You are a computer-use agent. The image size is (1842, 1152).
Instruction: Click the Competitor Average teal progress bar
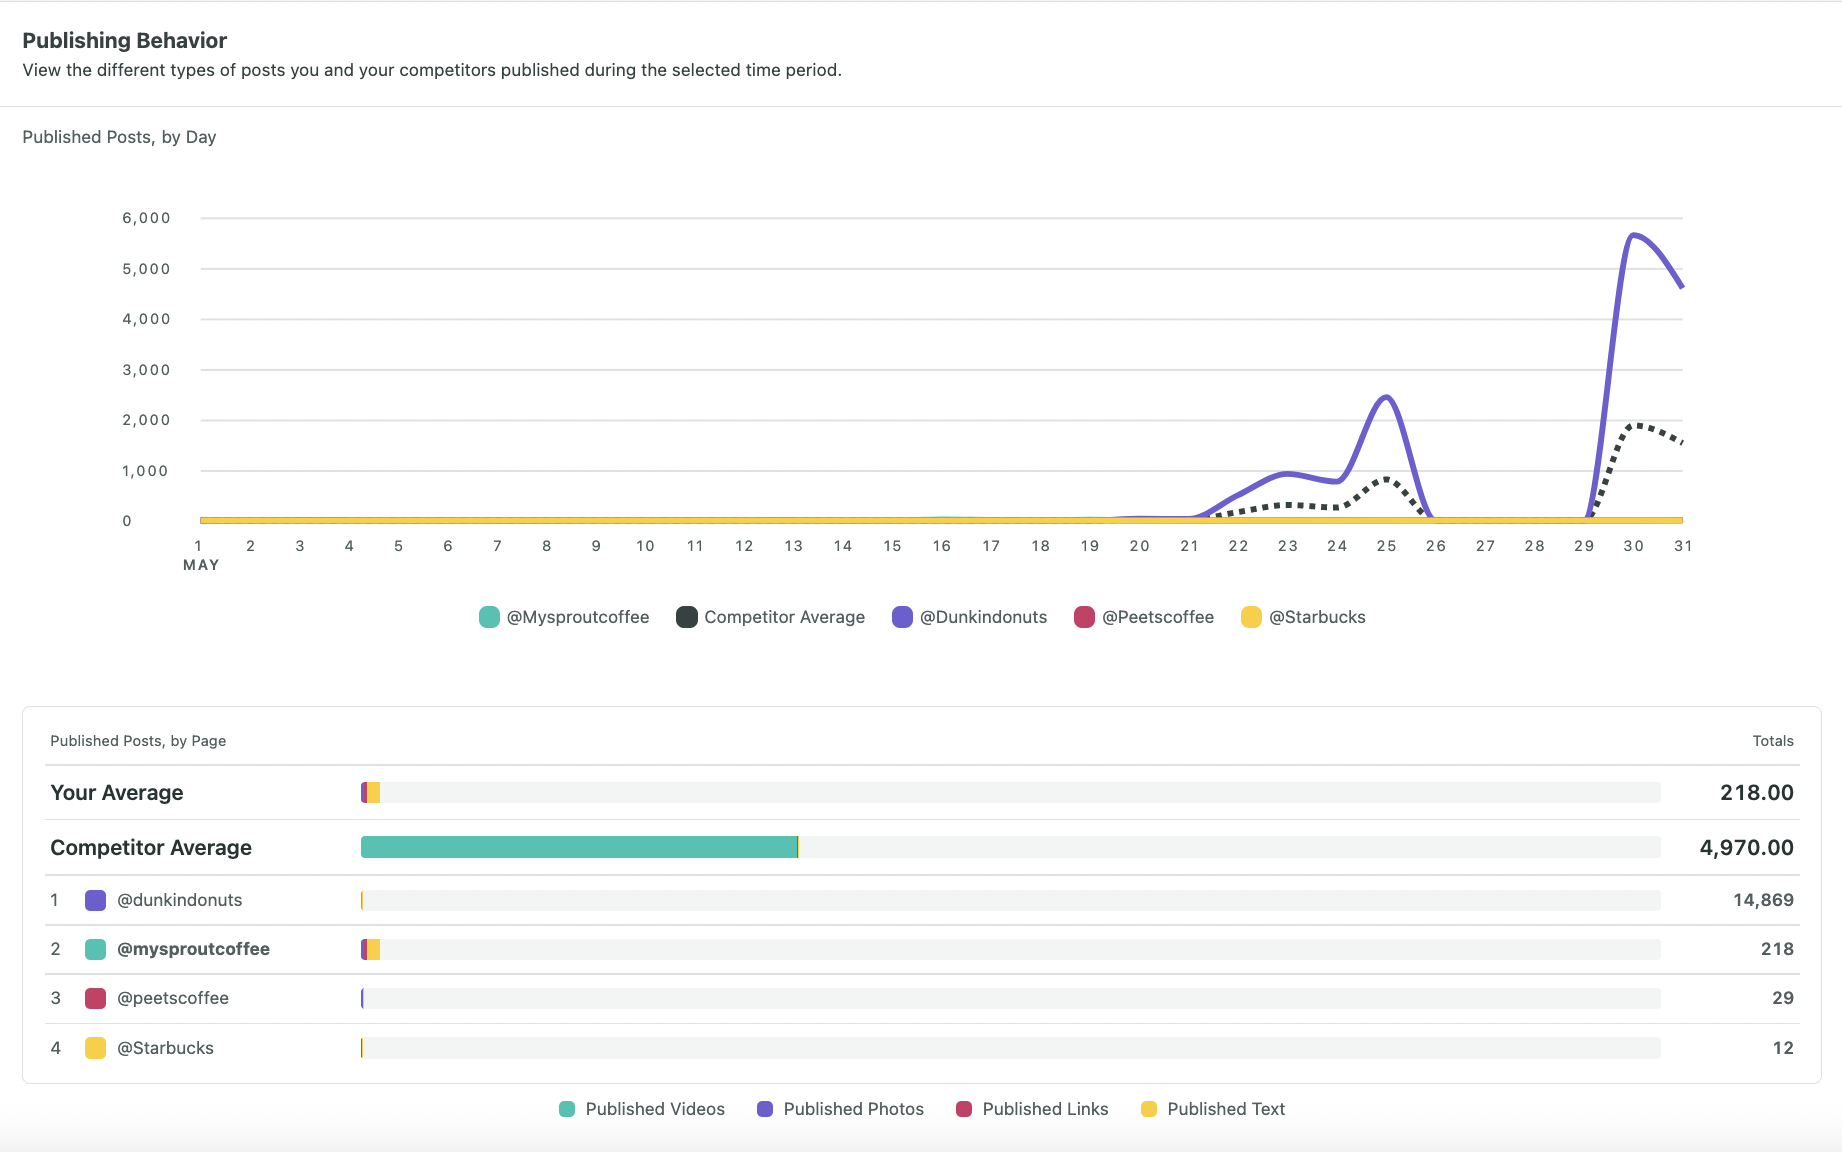[580, 847]
